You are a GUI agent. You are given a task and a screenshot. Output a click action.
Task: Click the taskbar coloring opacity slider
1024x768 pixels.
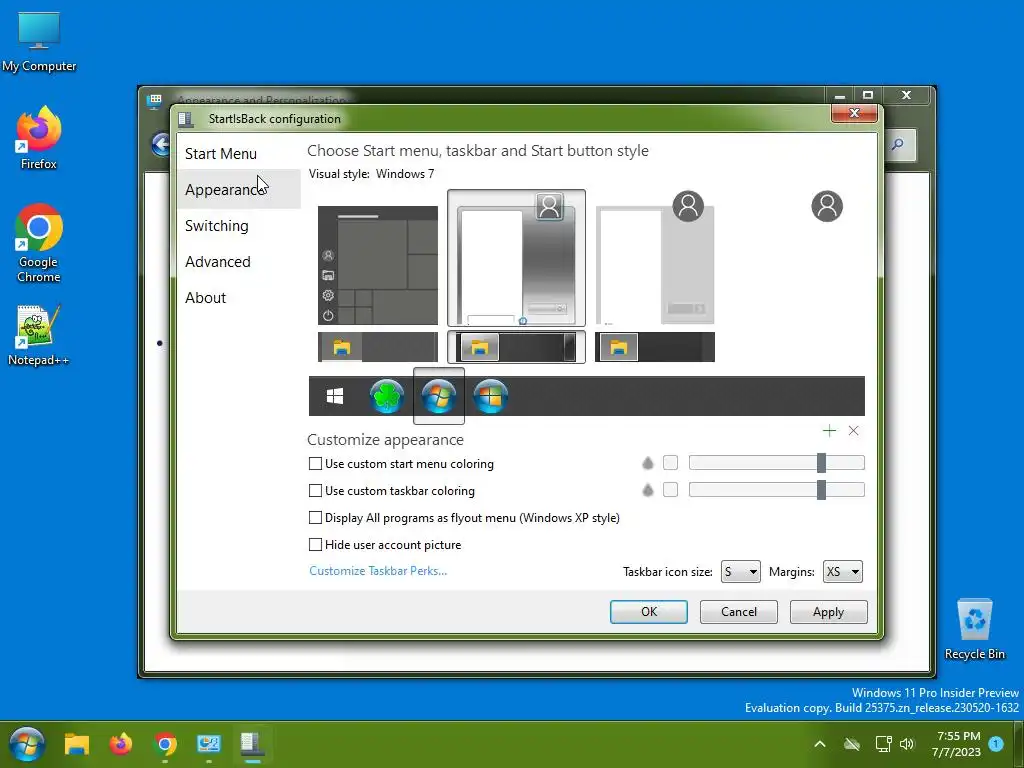pos(776,490)
